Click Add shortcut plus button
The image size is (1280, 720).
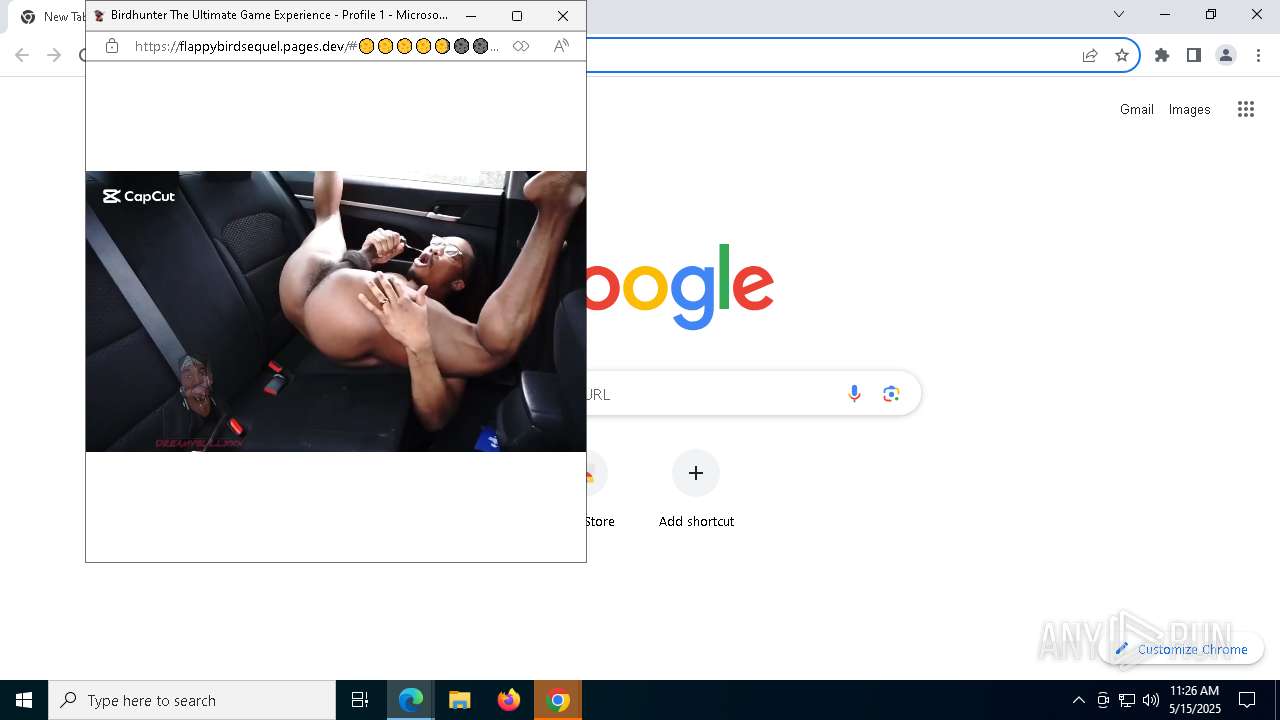pos(696,473)
